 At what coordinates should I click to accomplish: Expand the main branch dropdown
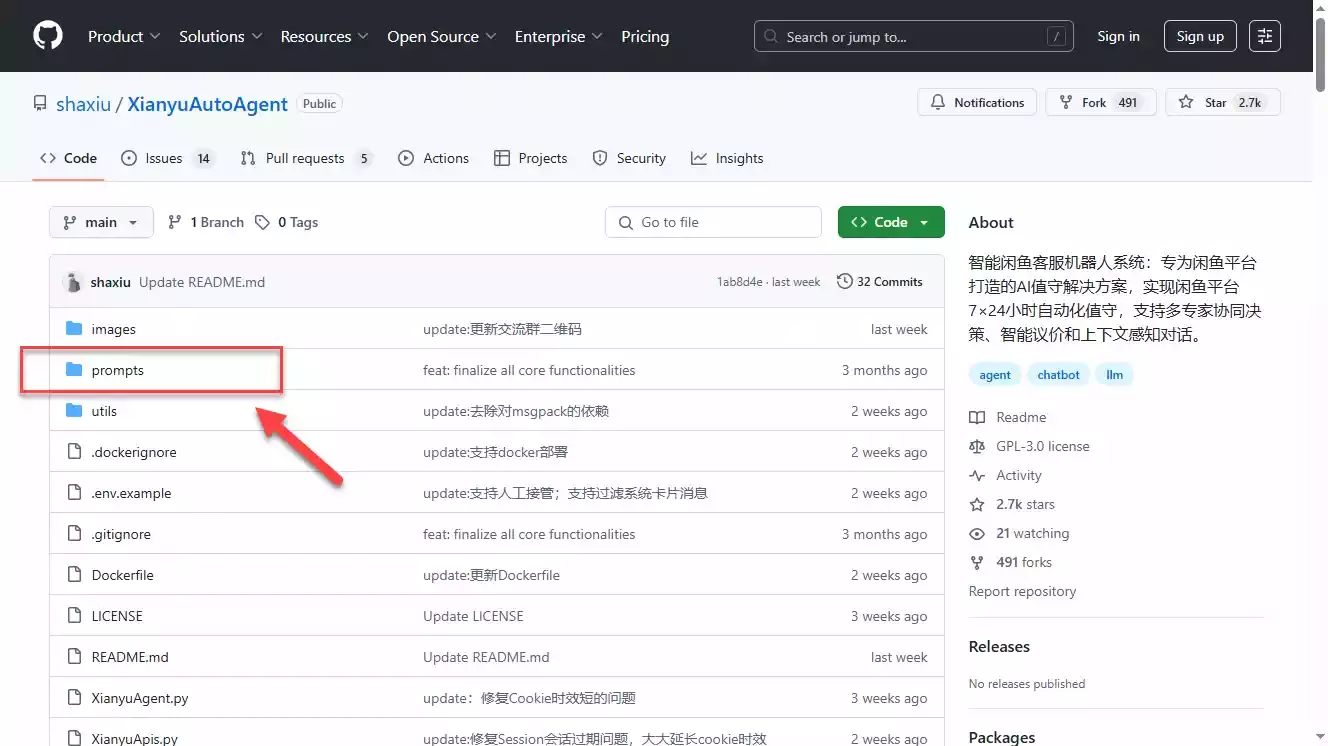(x=101, y=222)
